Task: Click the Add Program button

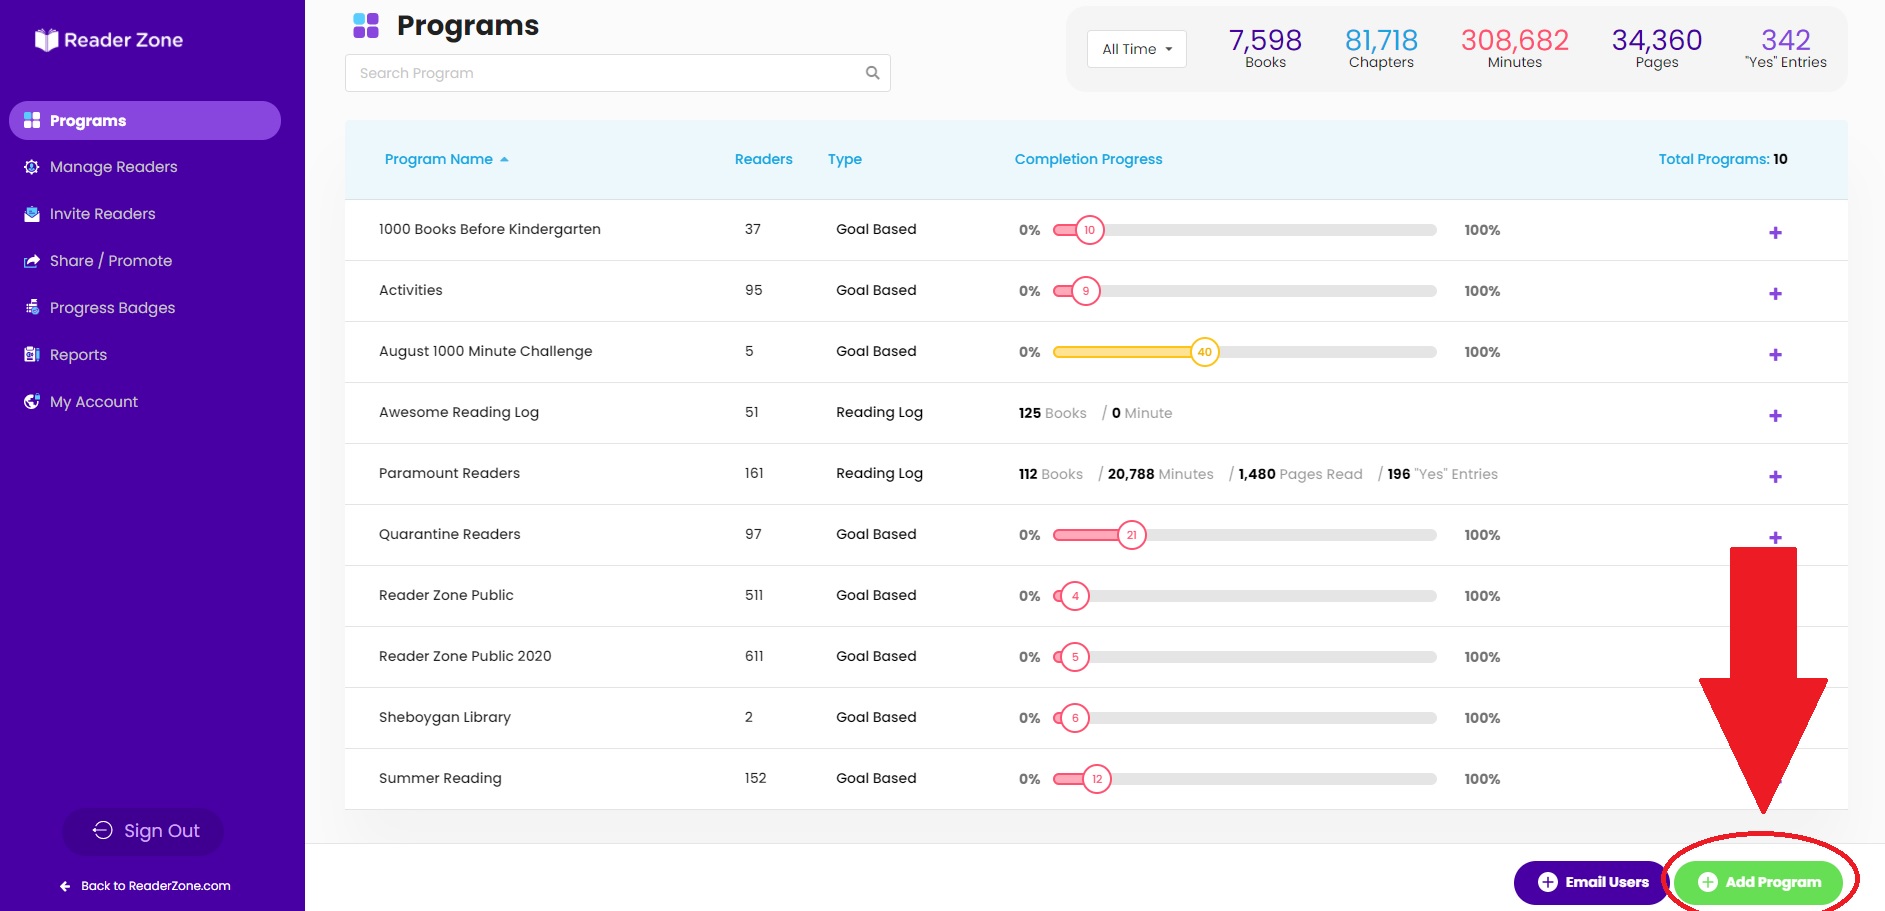Action: point(1759,882)
